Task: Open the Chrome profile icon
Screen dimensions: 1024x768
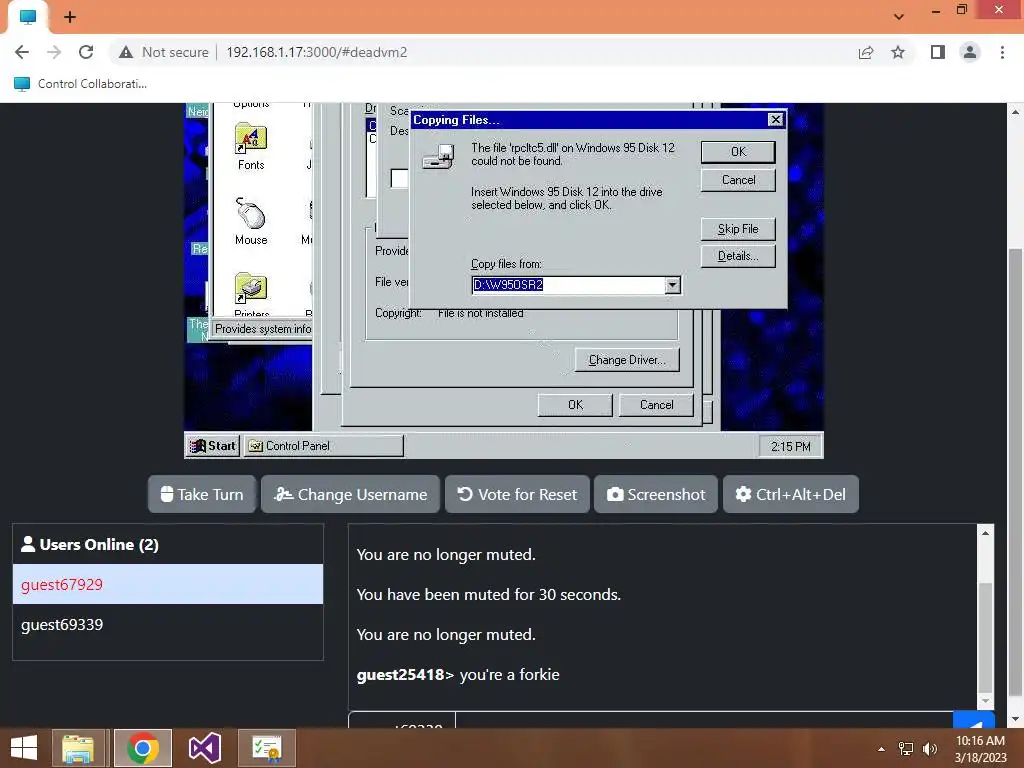Action: (970, 52)
